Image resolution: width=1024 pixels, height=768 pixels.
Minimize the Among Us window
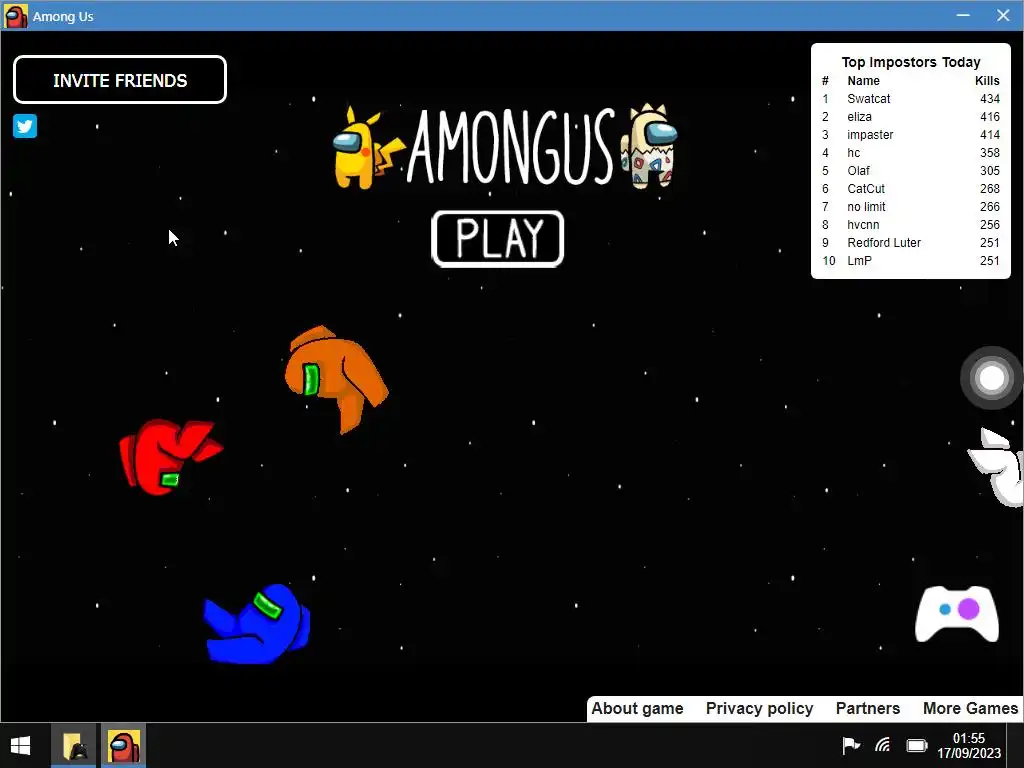click(963, 15)
